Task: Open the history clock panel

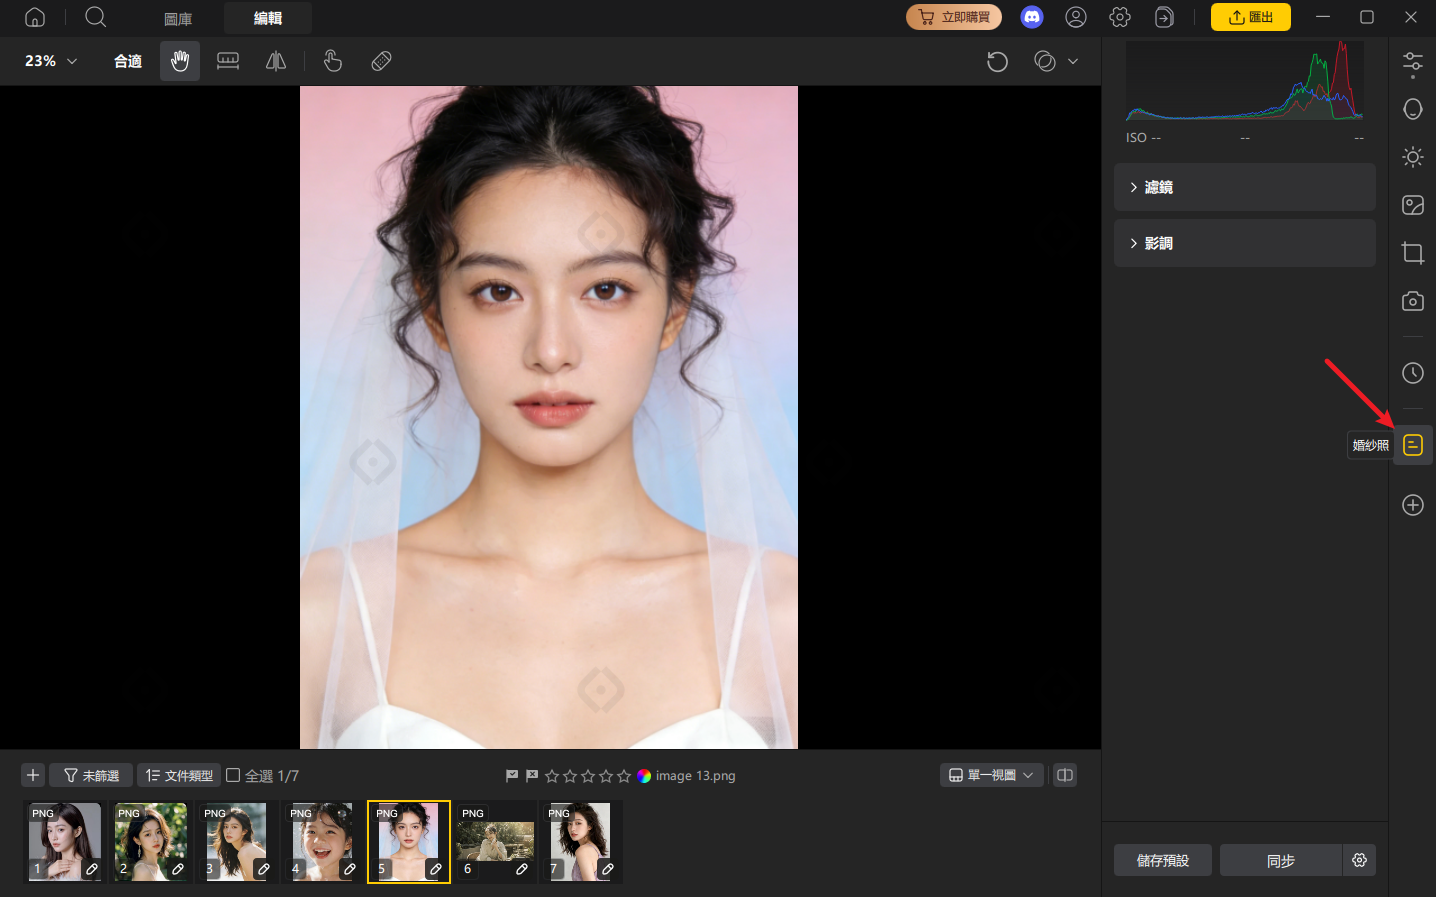Action: pos(1413,373)
